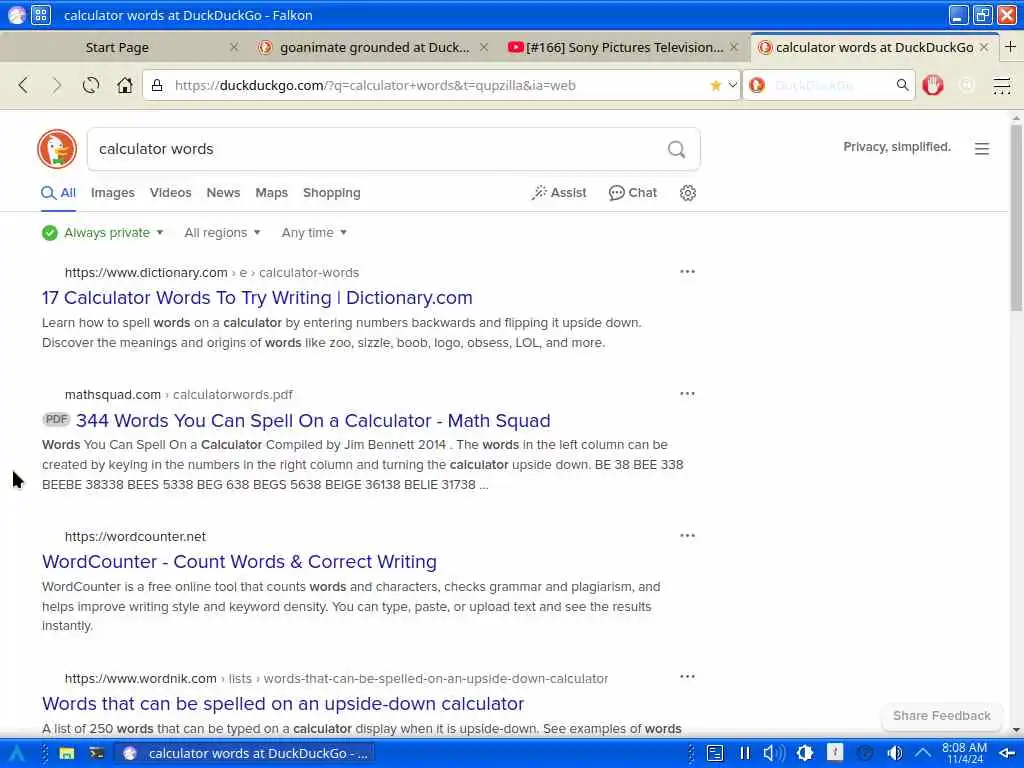This screenshot has width=1024, height=768.
Task: Click the DuckDuckGo duck logo
Action: (57, 149)
